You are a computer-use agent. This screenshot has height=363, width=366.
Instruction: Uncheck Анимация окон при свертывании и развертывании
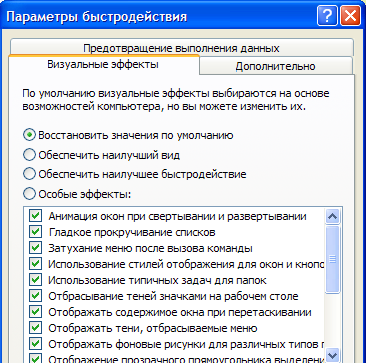pos(35,216)
